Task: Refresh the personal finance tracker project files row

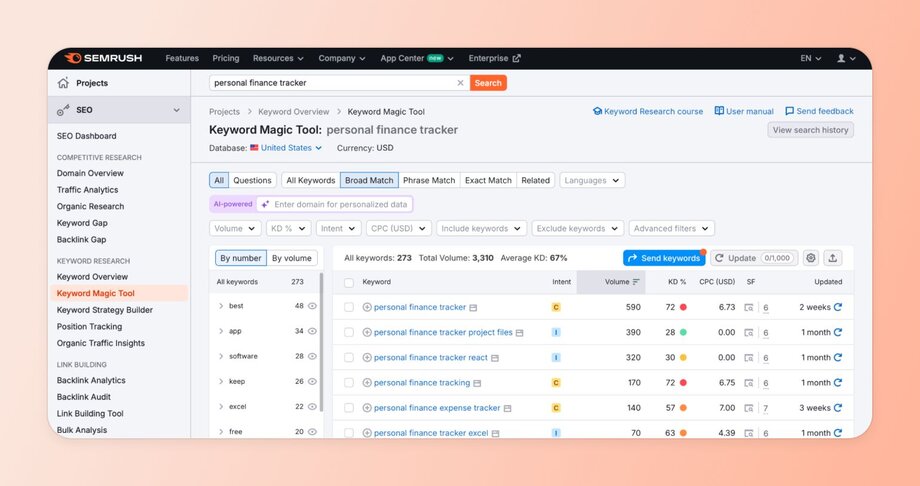Action: pyautogui.click(x=838, y=332)
